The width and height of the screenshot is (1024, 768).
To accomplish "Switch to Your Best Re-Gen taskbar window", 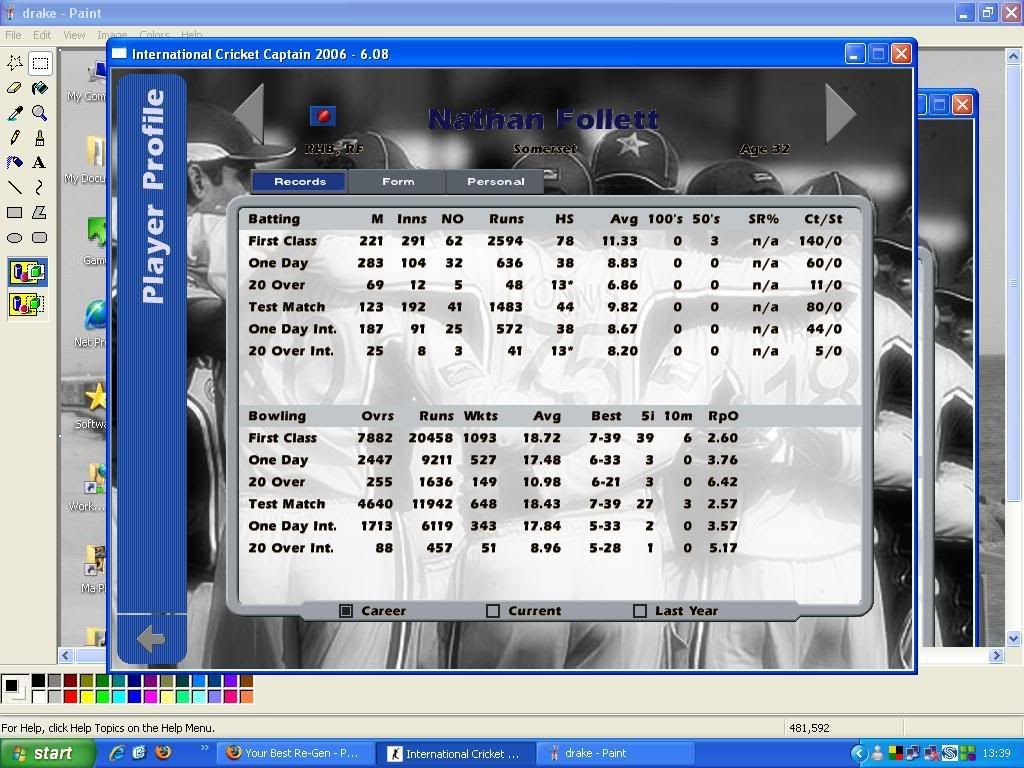I will pos(296,754).
